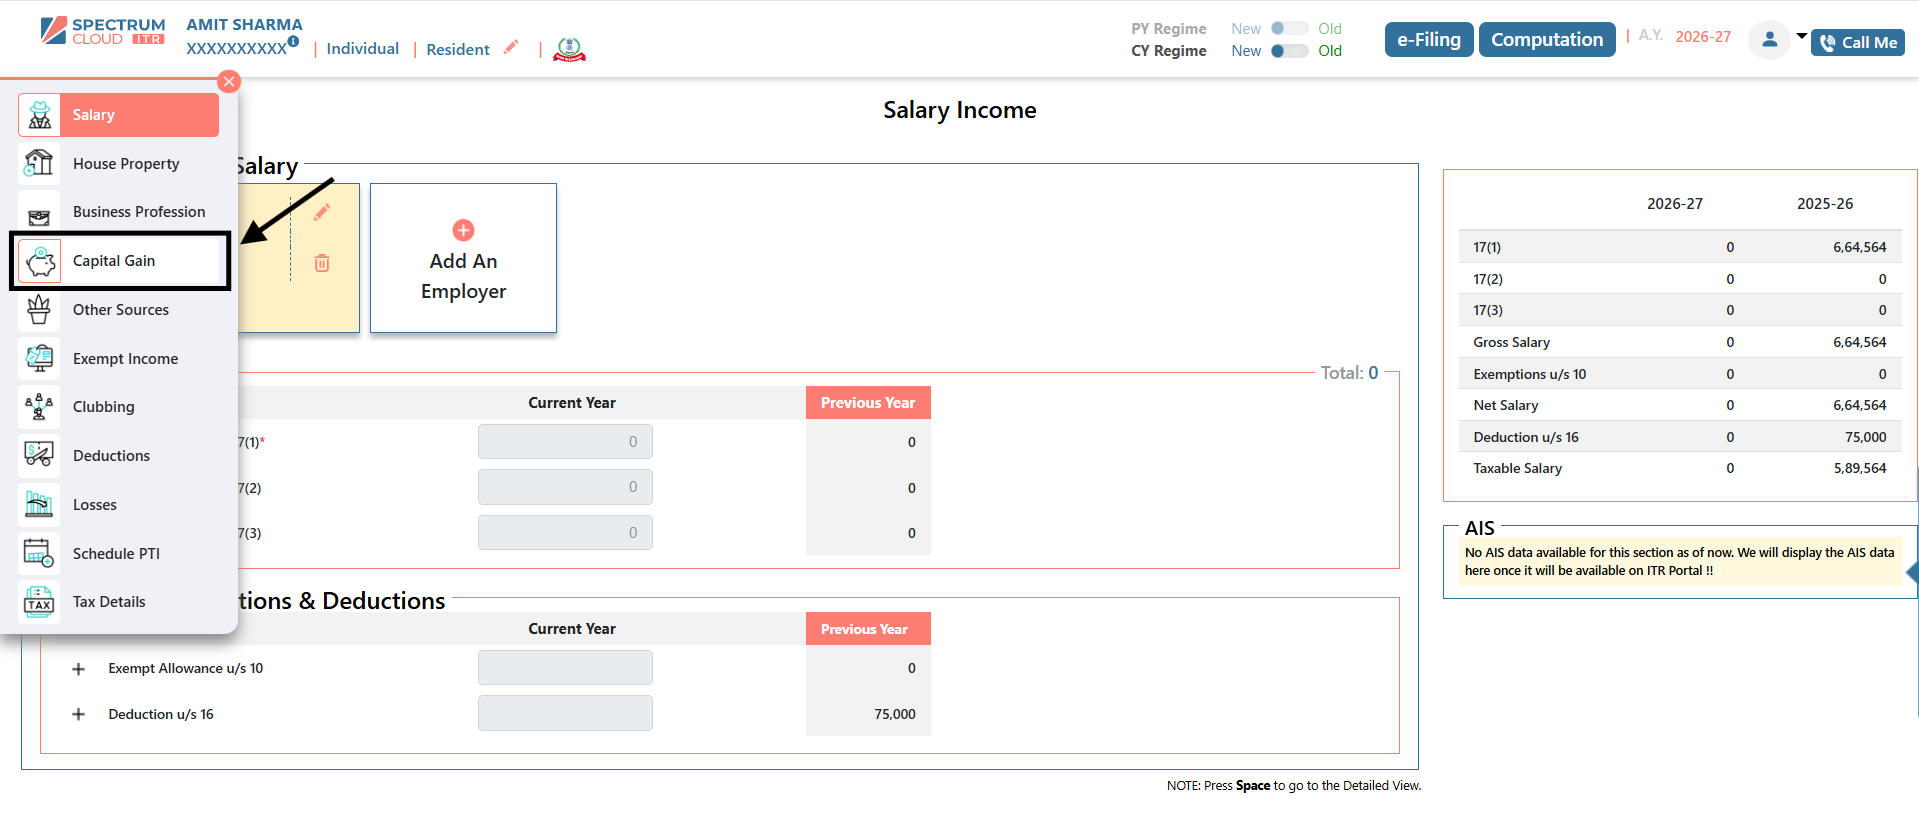Select Capital Gain from the side menu
Screen dimensions: 1919x823
point(114,261)
